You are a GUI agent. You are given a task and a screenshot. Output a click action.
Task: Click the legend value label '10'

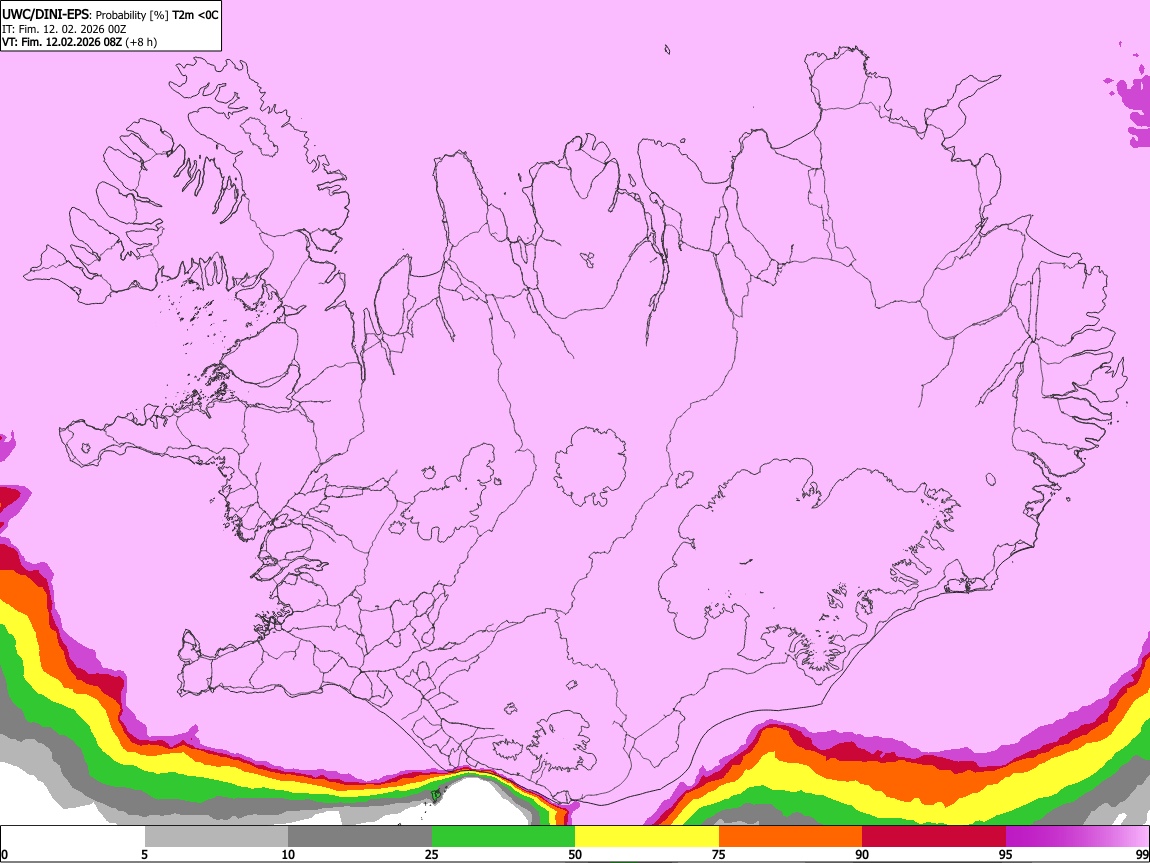[288, 854]
